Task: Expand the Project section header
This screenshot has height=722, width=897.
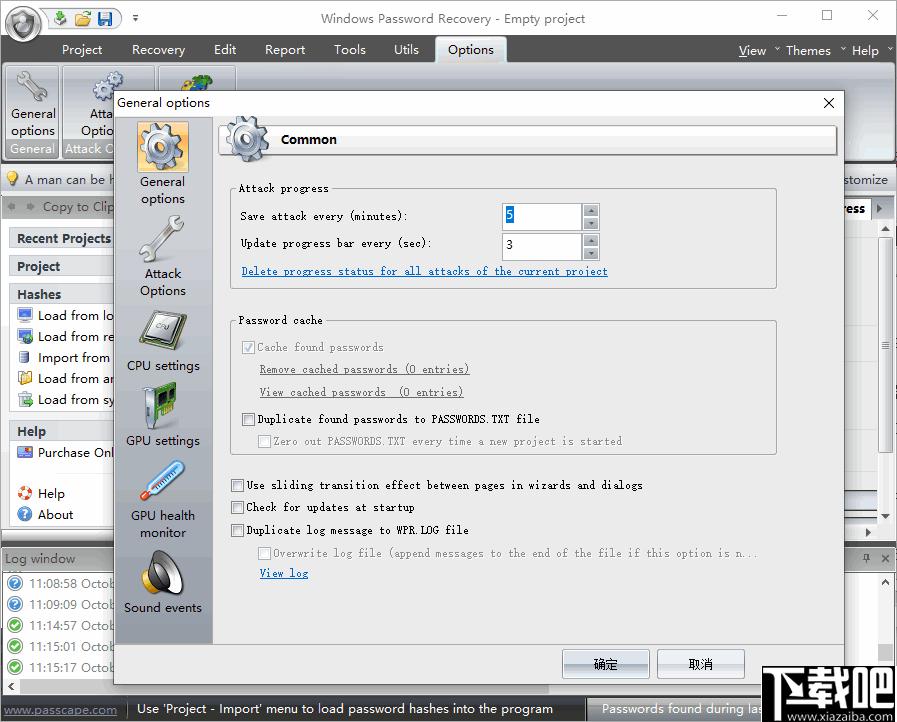Action: [x=63, y=266]
